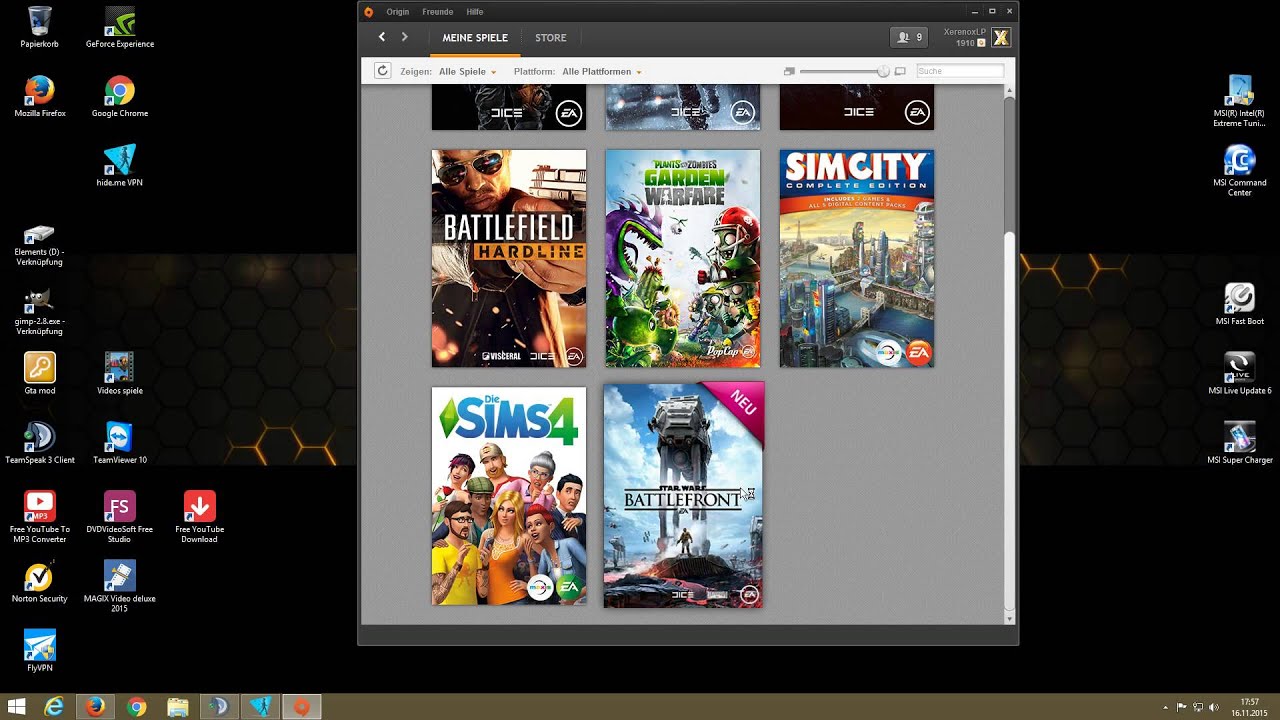Viewport: 1280px width, 720px height.
Task: Click the scrollbar up arrow in Origin library
Action: (x=1009, y=92)
